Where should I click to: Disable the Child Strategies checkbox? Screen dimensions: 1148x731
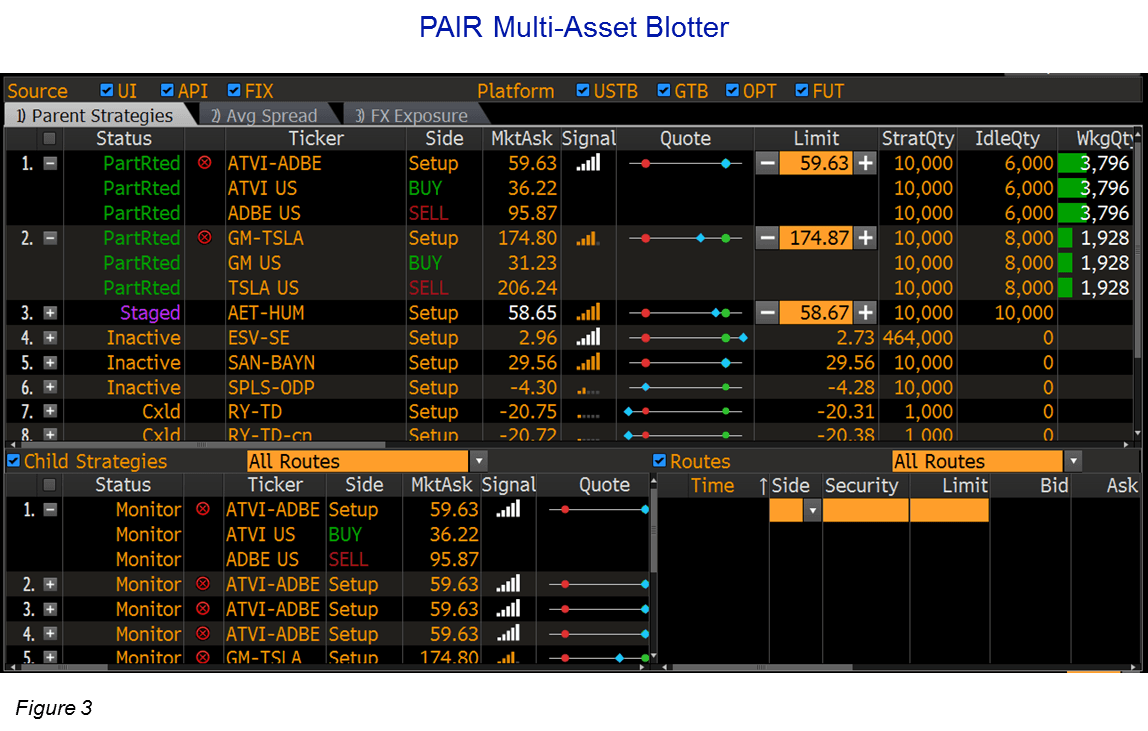click(x=14, y=461)
